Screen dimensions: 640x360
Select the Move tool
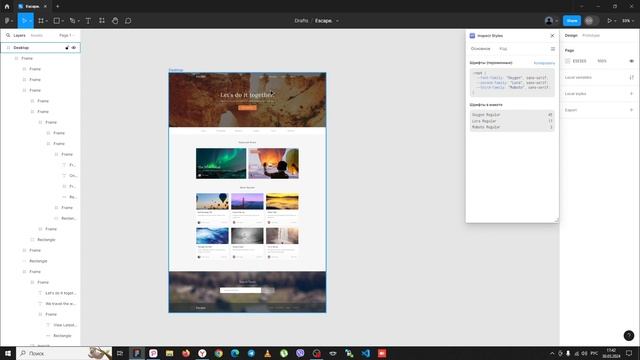(24, 20)
